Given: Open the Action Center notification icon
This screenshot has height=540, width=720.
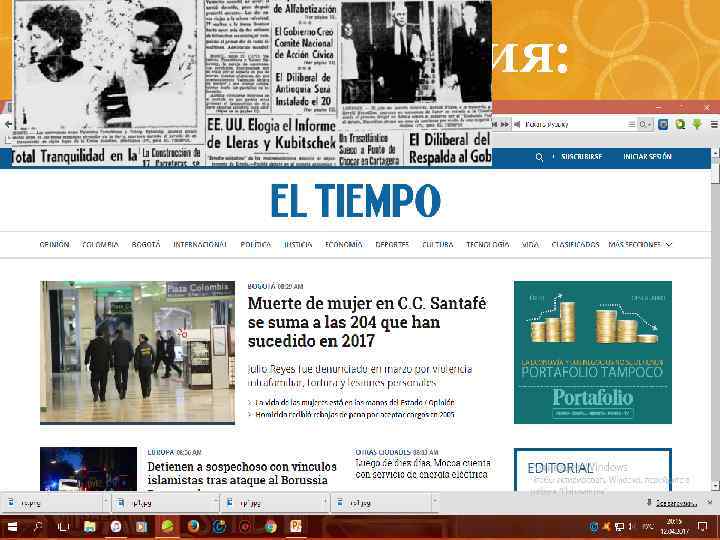Looking at the screenshot, I should coord(702,527).
